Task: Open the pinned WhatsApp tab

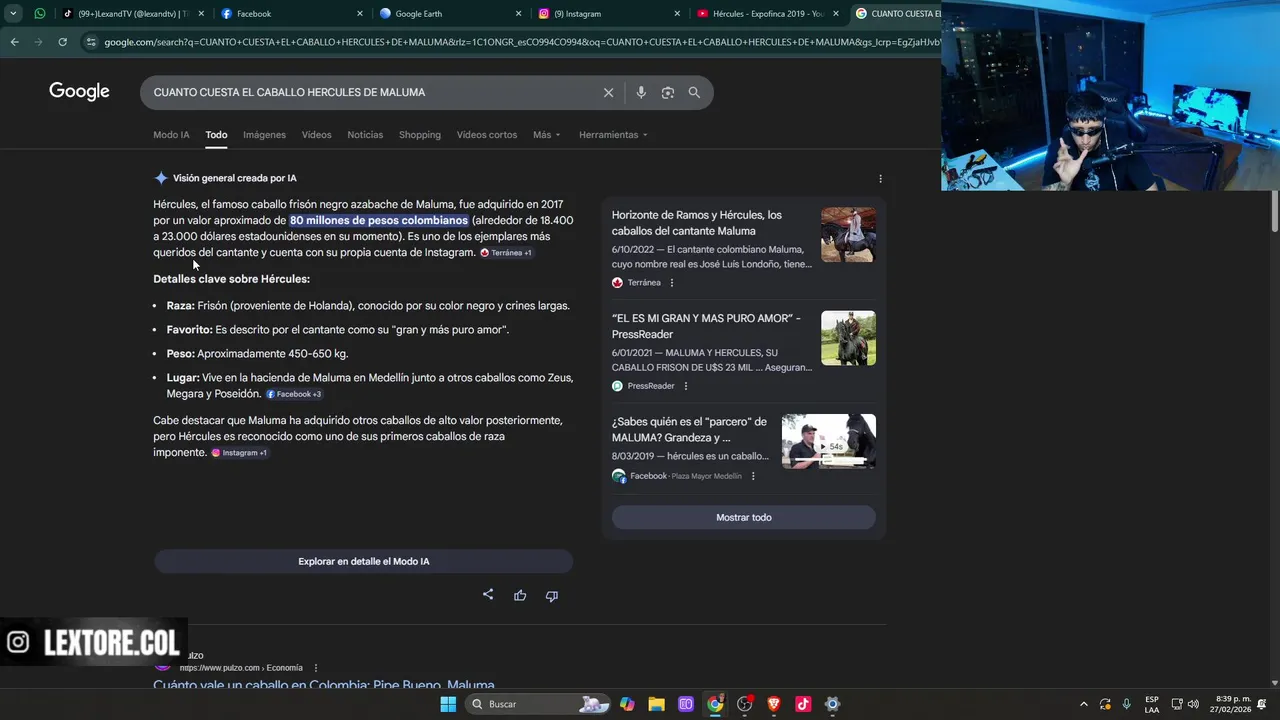Action: [x=39, y=13]
